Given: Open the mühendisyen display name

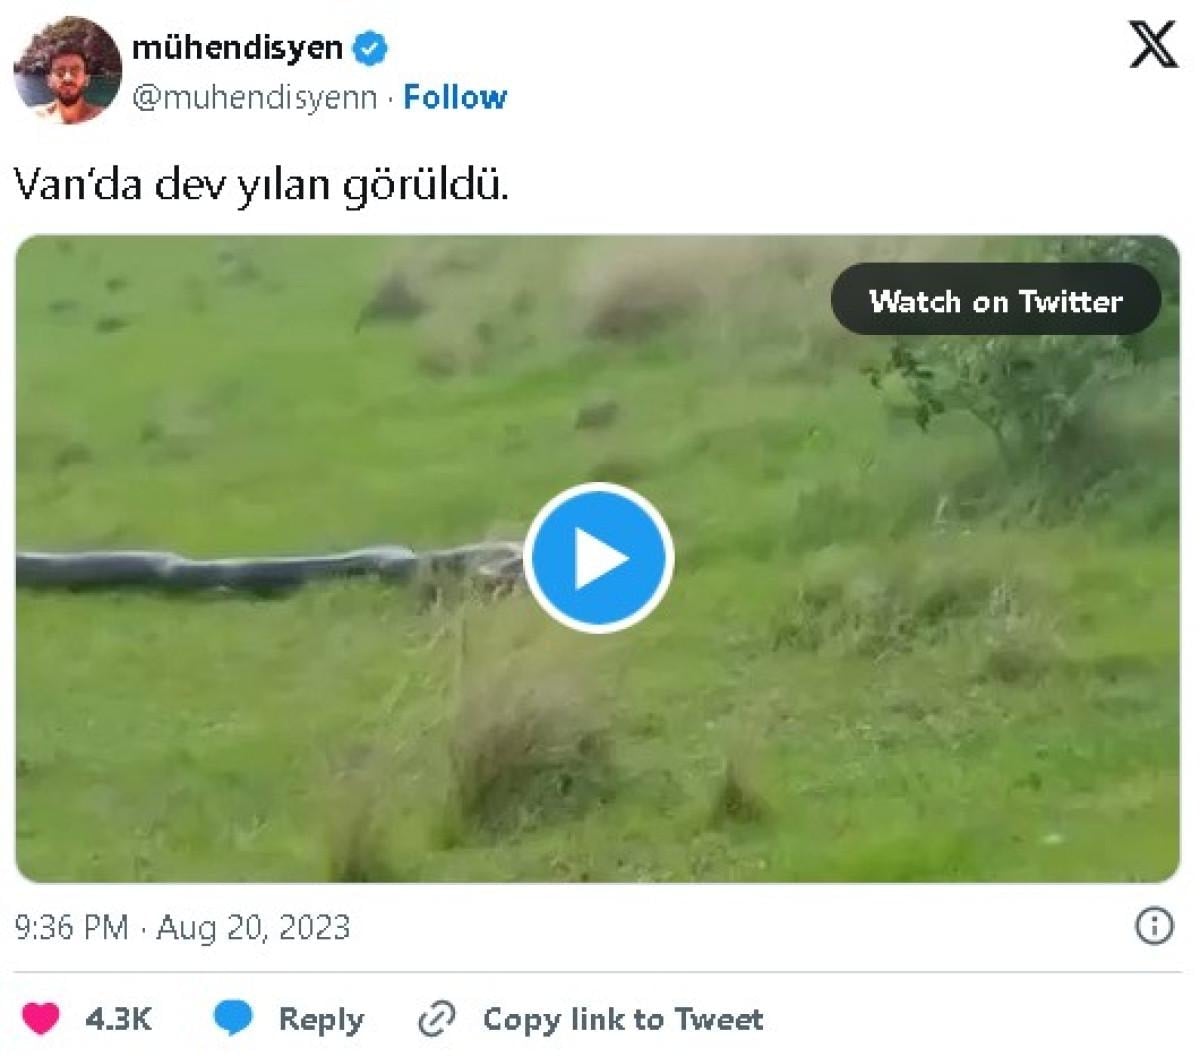Looking at the screenshot, I should tap(237, 47).
